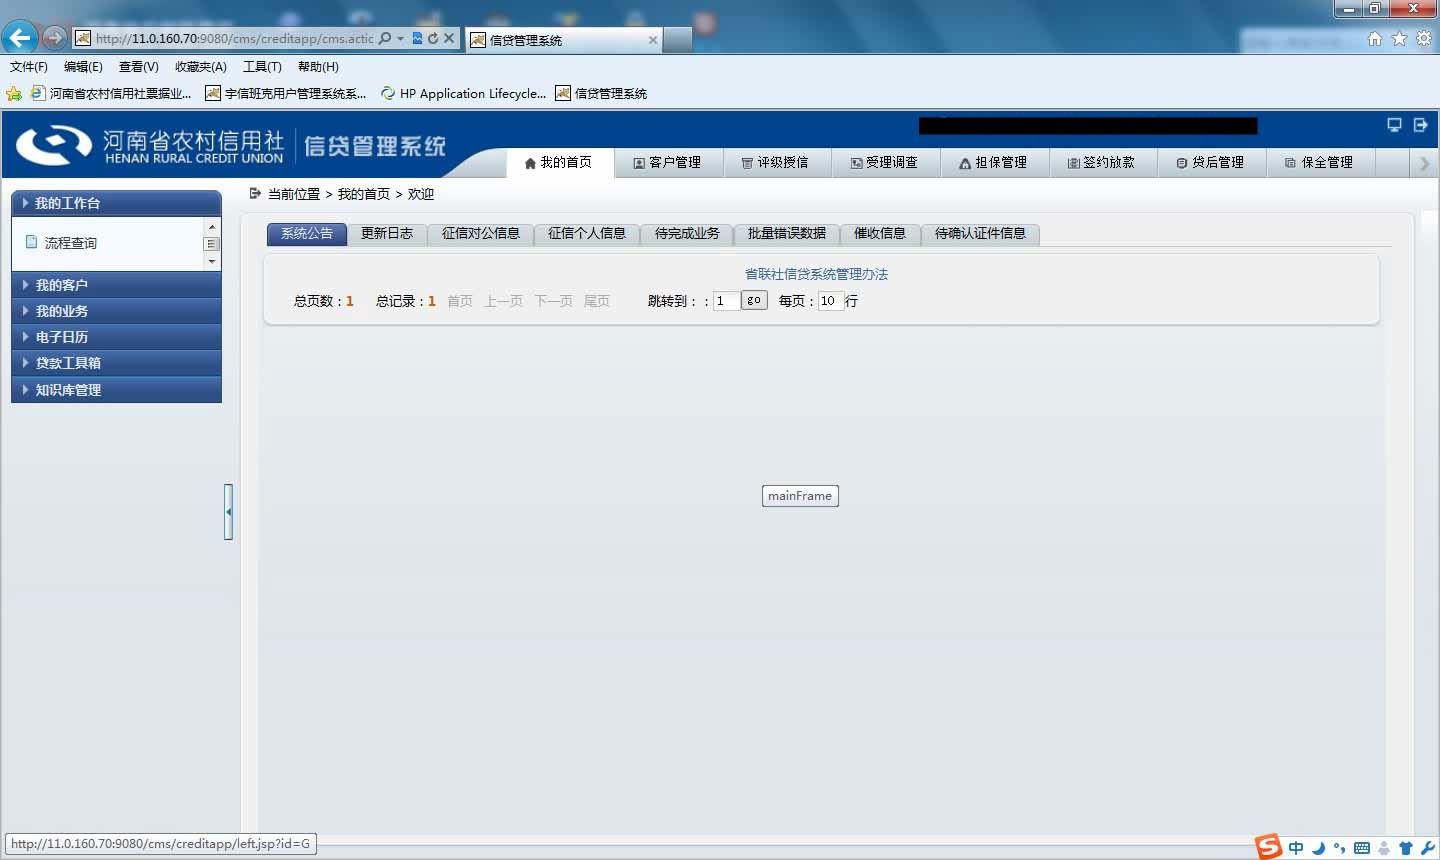Expand 我的业务 section
Viewport: 1440px width, 860px height.
(x=116, y=311)
